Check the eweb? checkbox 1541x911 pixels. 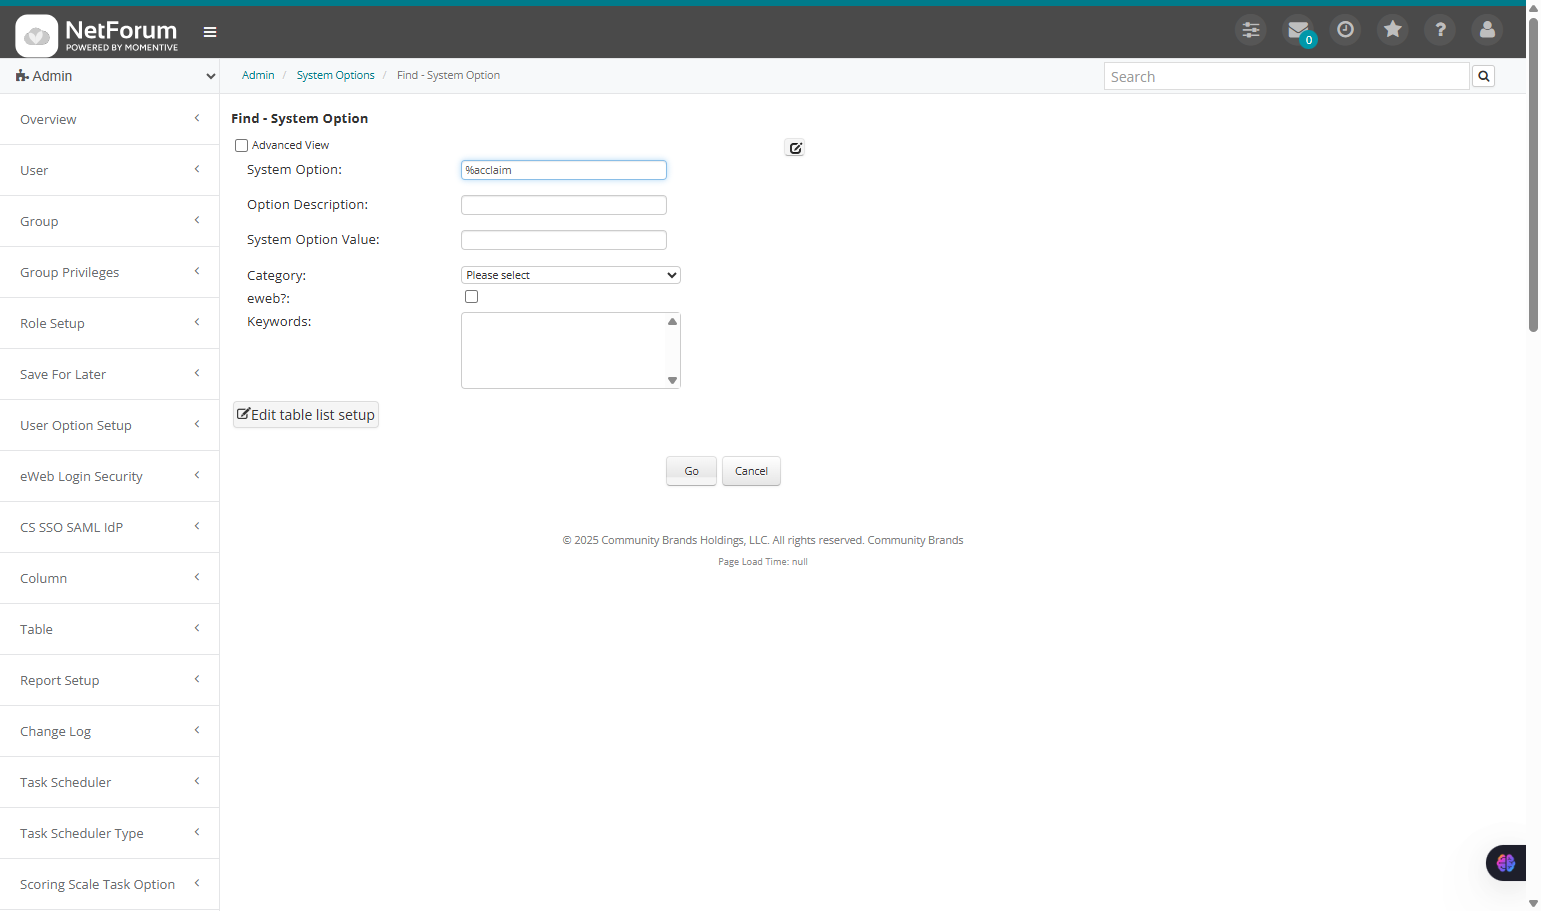click(471, 297)
